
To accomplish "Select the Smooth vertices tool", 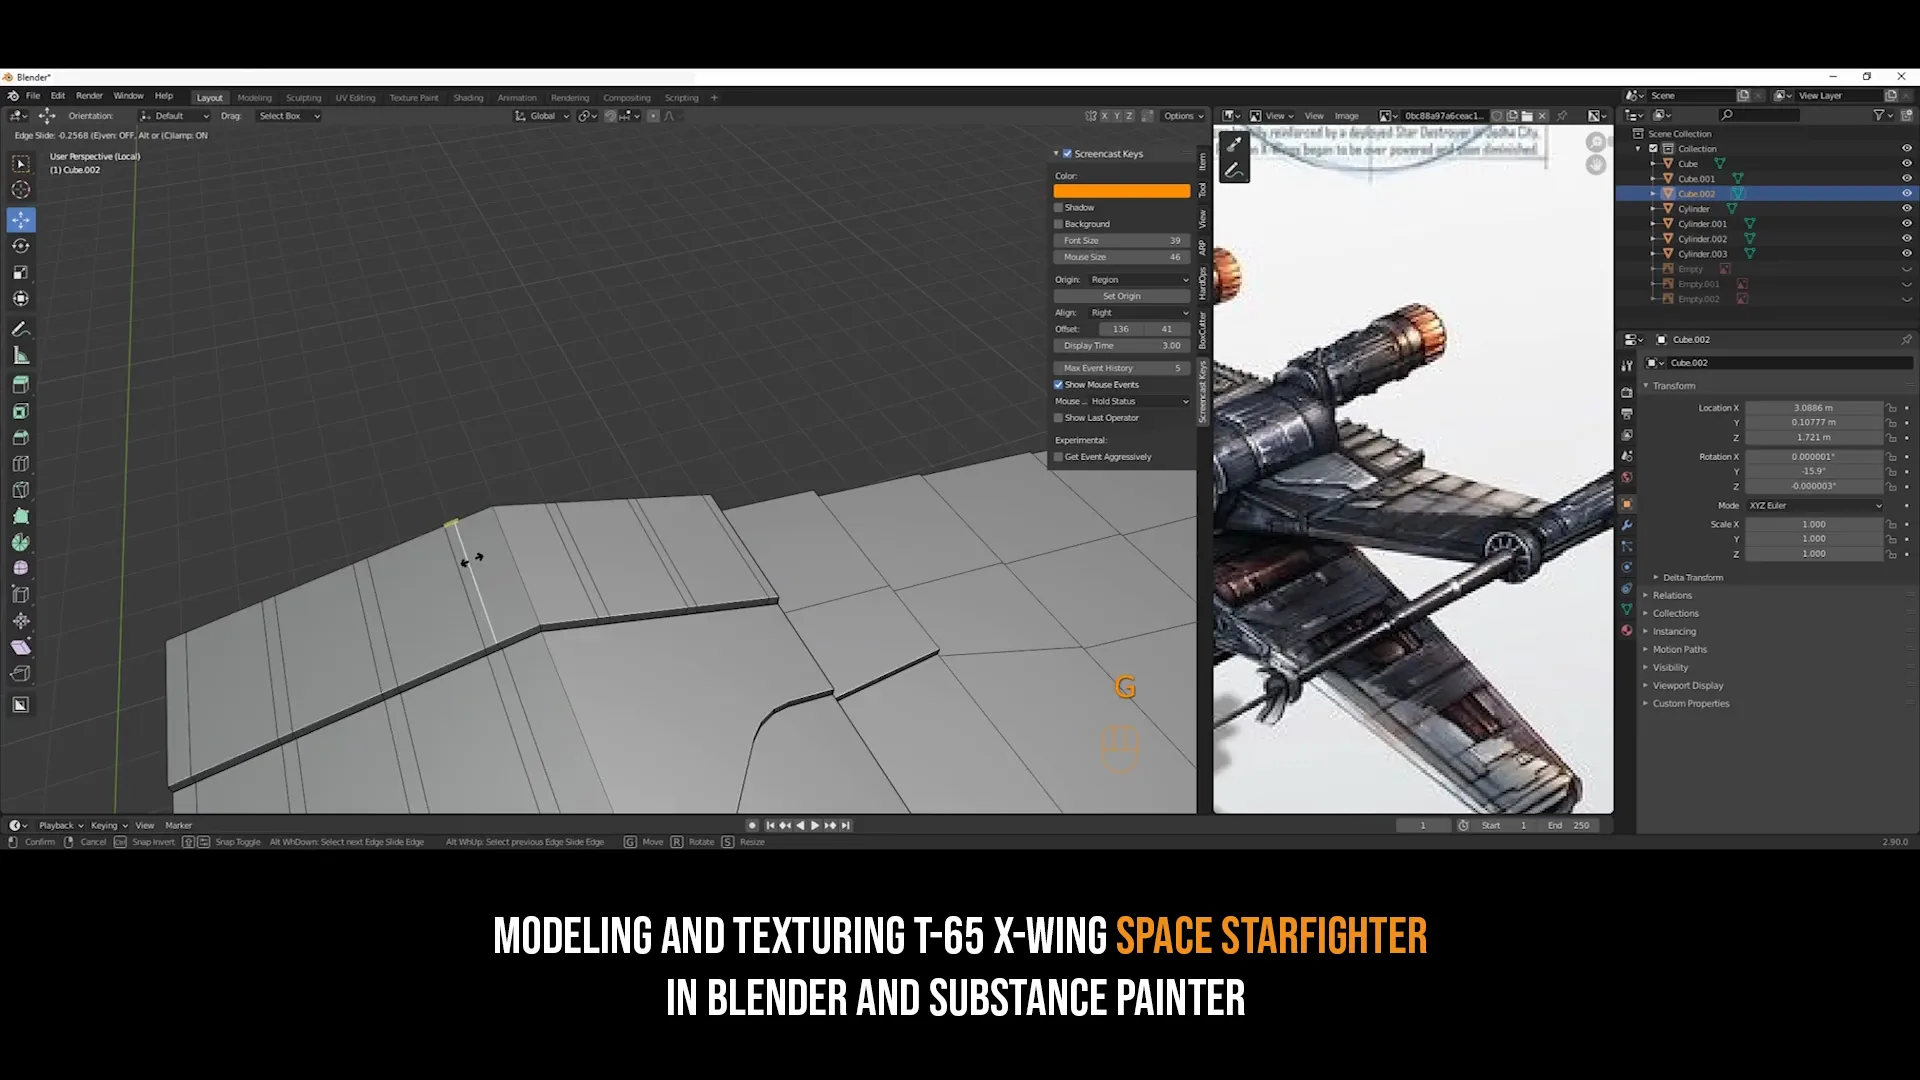I will 21,568.
